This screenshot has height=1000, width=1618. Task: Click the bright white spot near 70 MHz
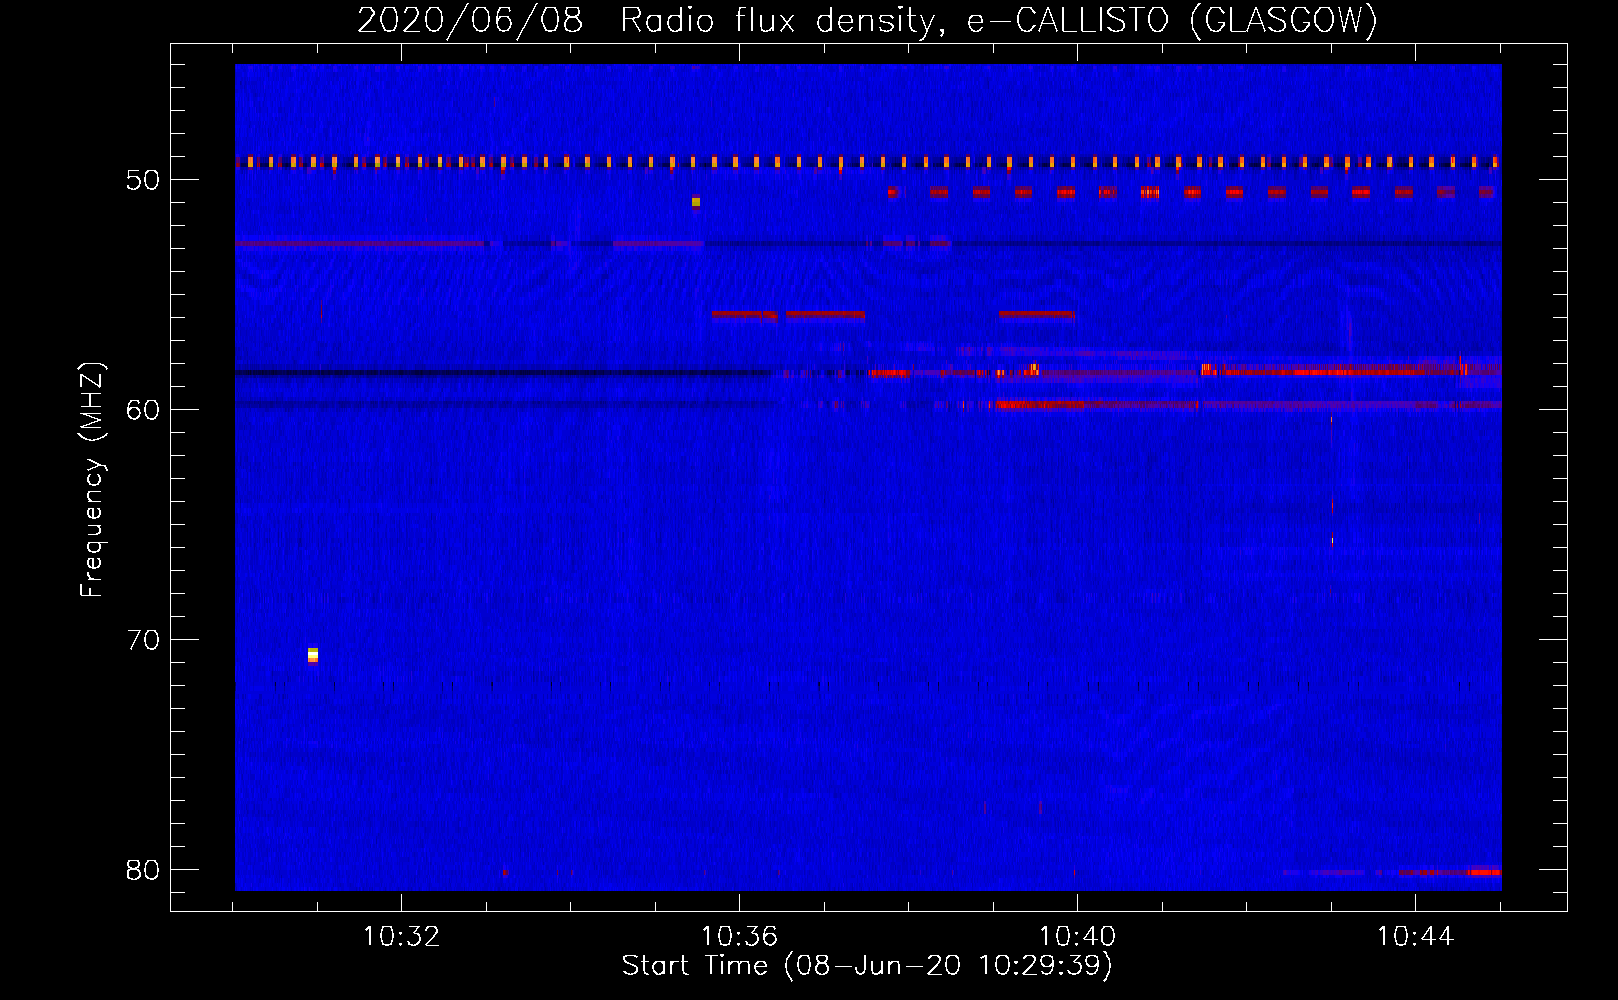pyautogui.click(x=313, y=655)
